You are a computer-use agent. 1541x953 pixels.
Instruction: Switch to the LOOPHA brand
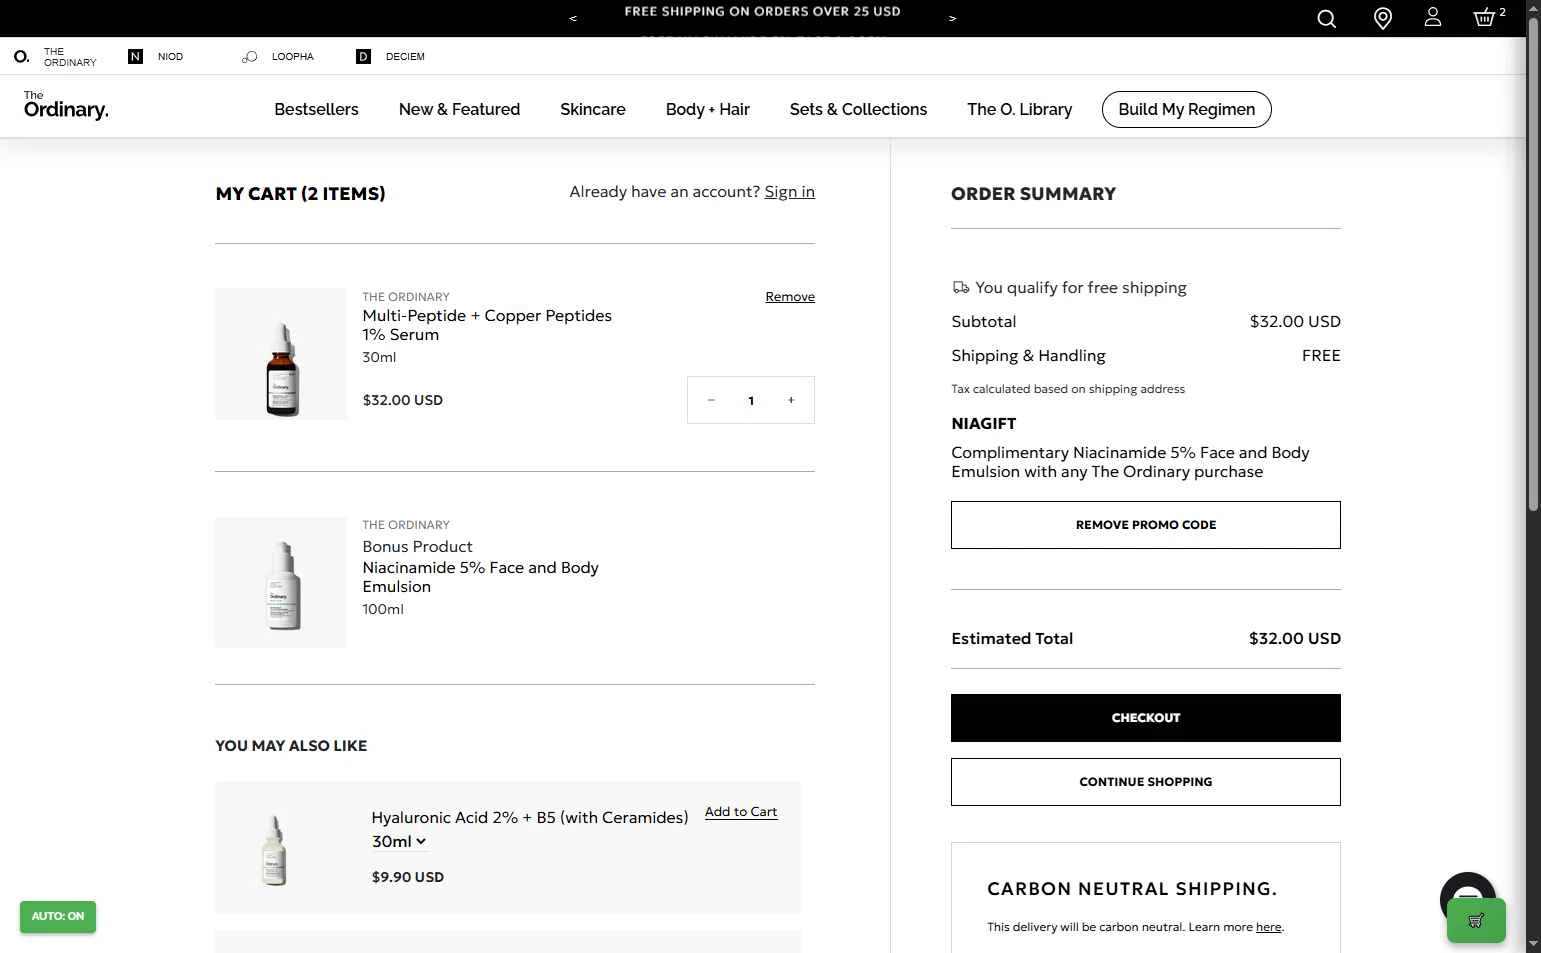[x=278, y=57]
